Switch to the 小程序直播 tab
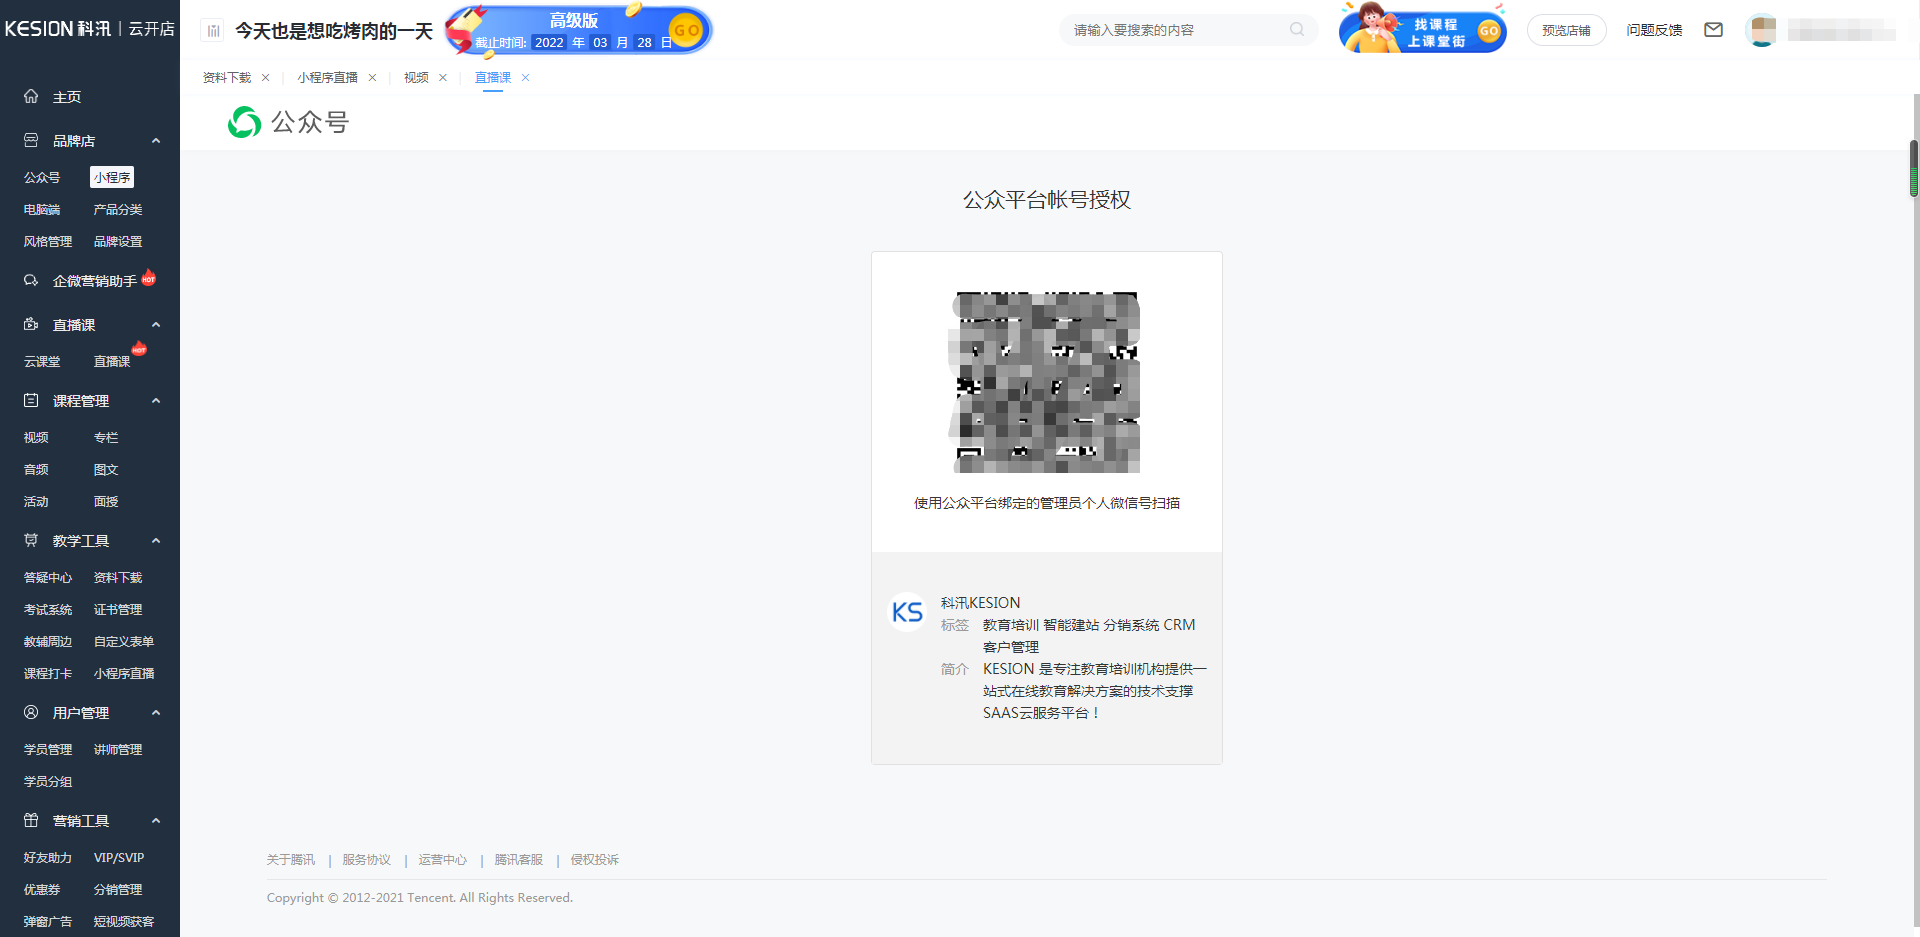Screen dimensions: 1920x937 coord(327,77)
